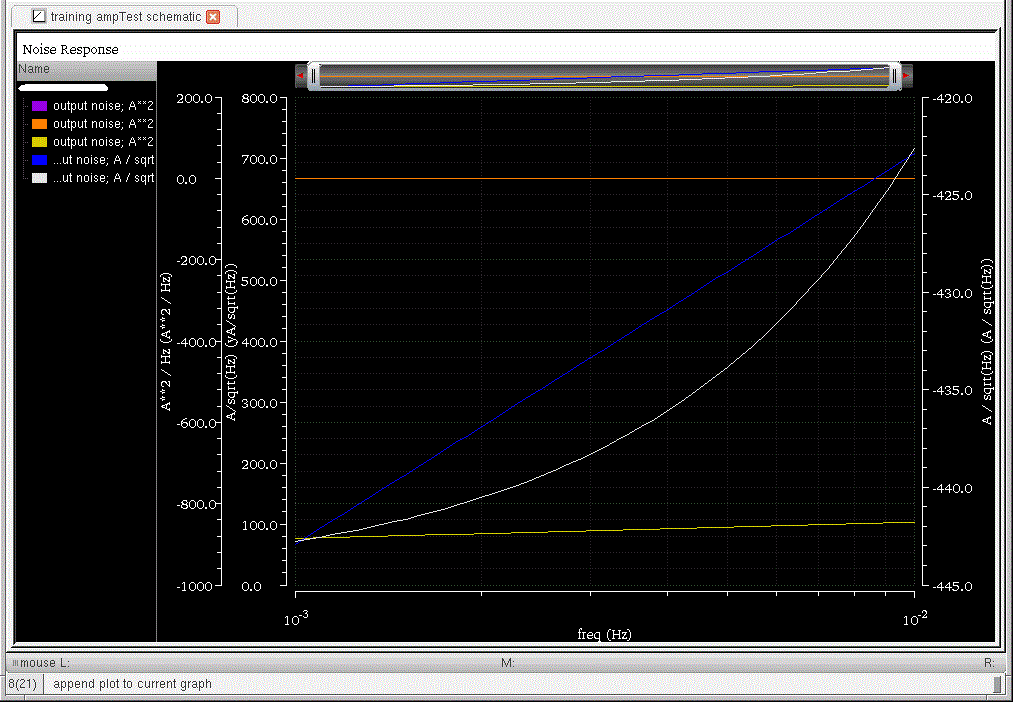Click the Noise Response graph title
Screen dimensions: 1013x702
[70, 49]
